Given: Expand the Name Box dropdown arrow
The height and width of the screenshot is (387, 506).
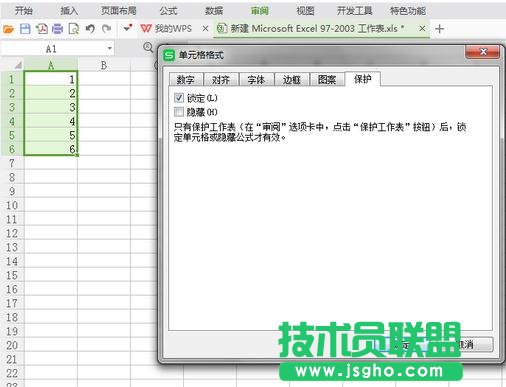Looking at the screenshot, I should (109, 49).
